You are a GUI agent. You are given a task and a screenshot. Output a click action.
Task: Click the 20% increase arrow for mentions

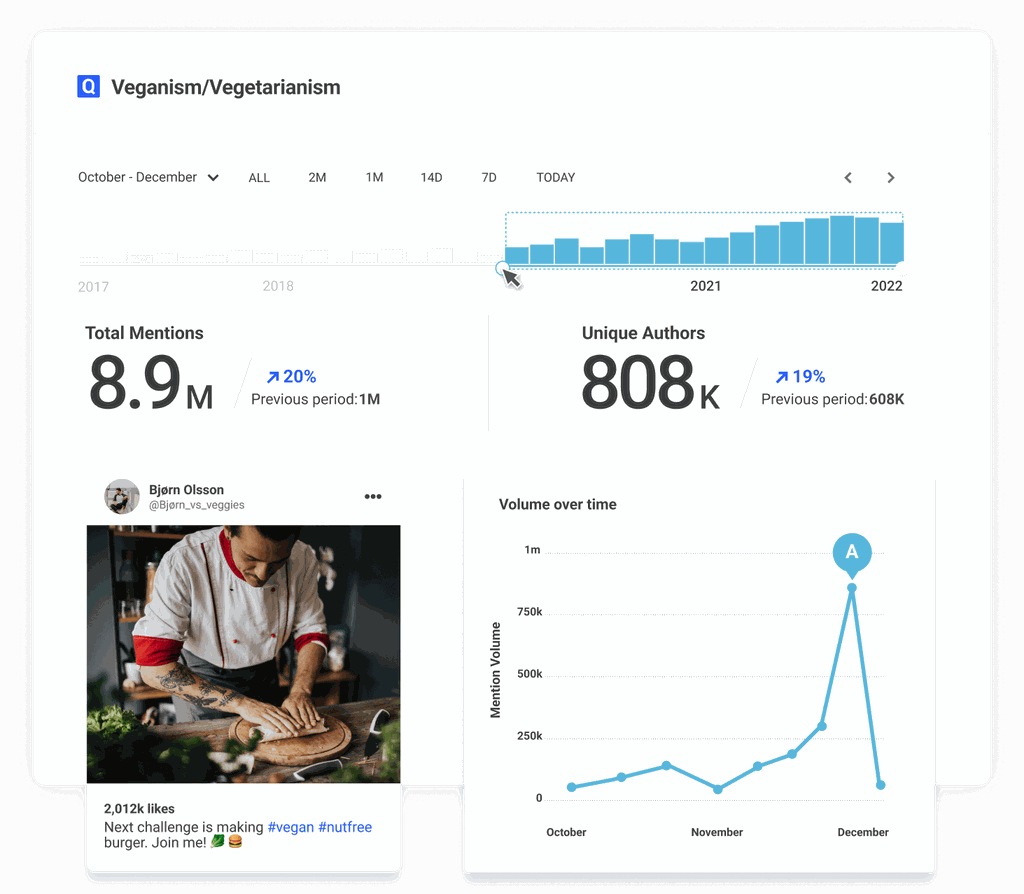coord(272,377)
